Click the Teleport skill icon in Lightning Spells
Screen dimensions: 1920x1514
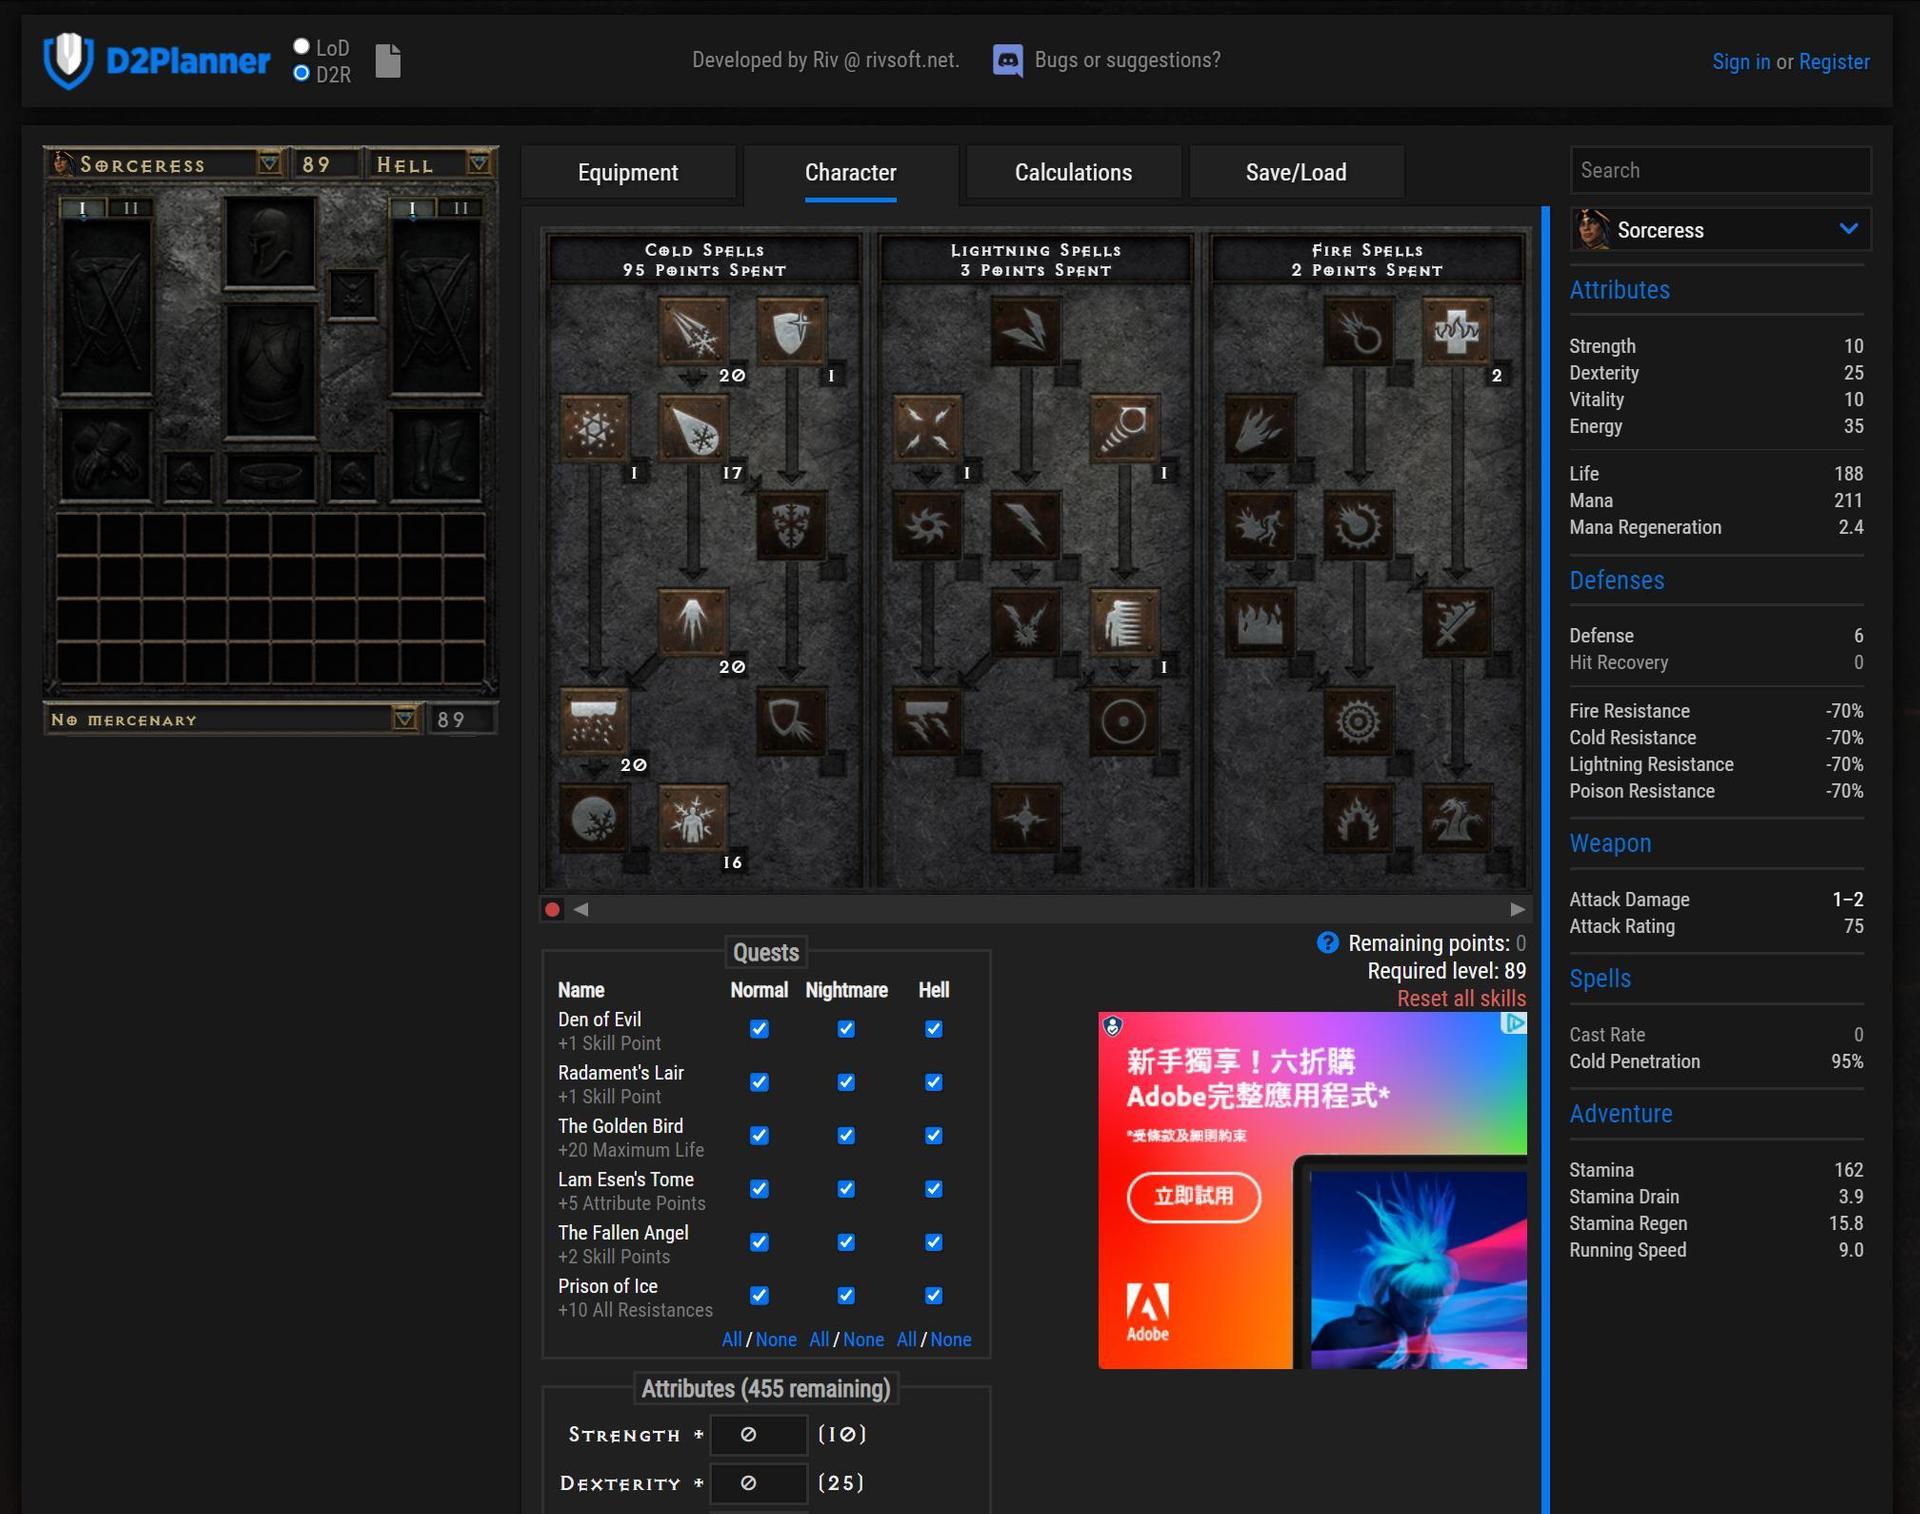(1123, 622)
